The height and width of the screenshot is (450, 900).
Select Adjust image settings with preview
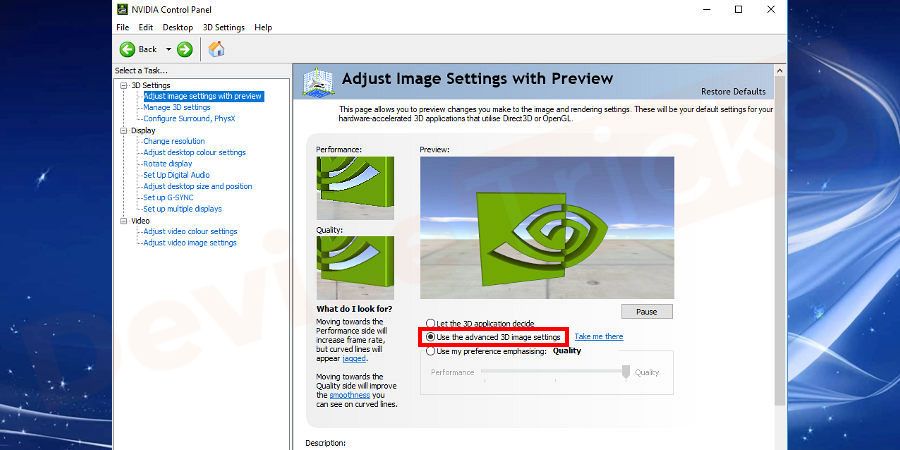point(203,96)
